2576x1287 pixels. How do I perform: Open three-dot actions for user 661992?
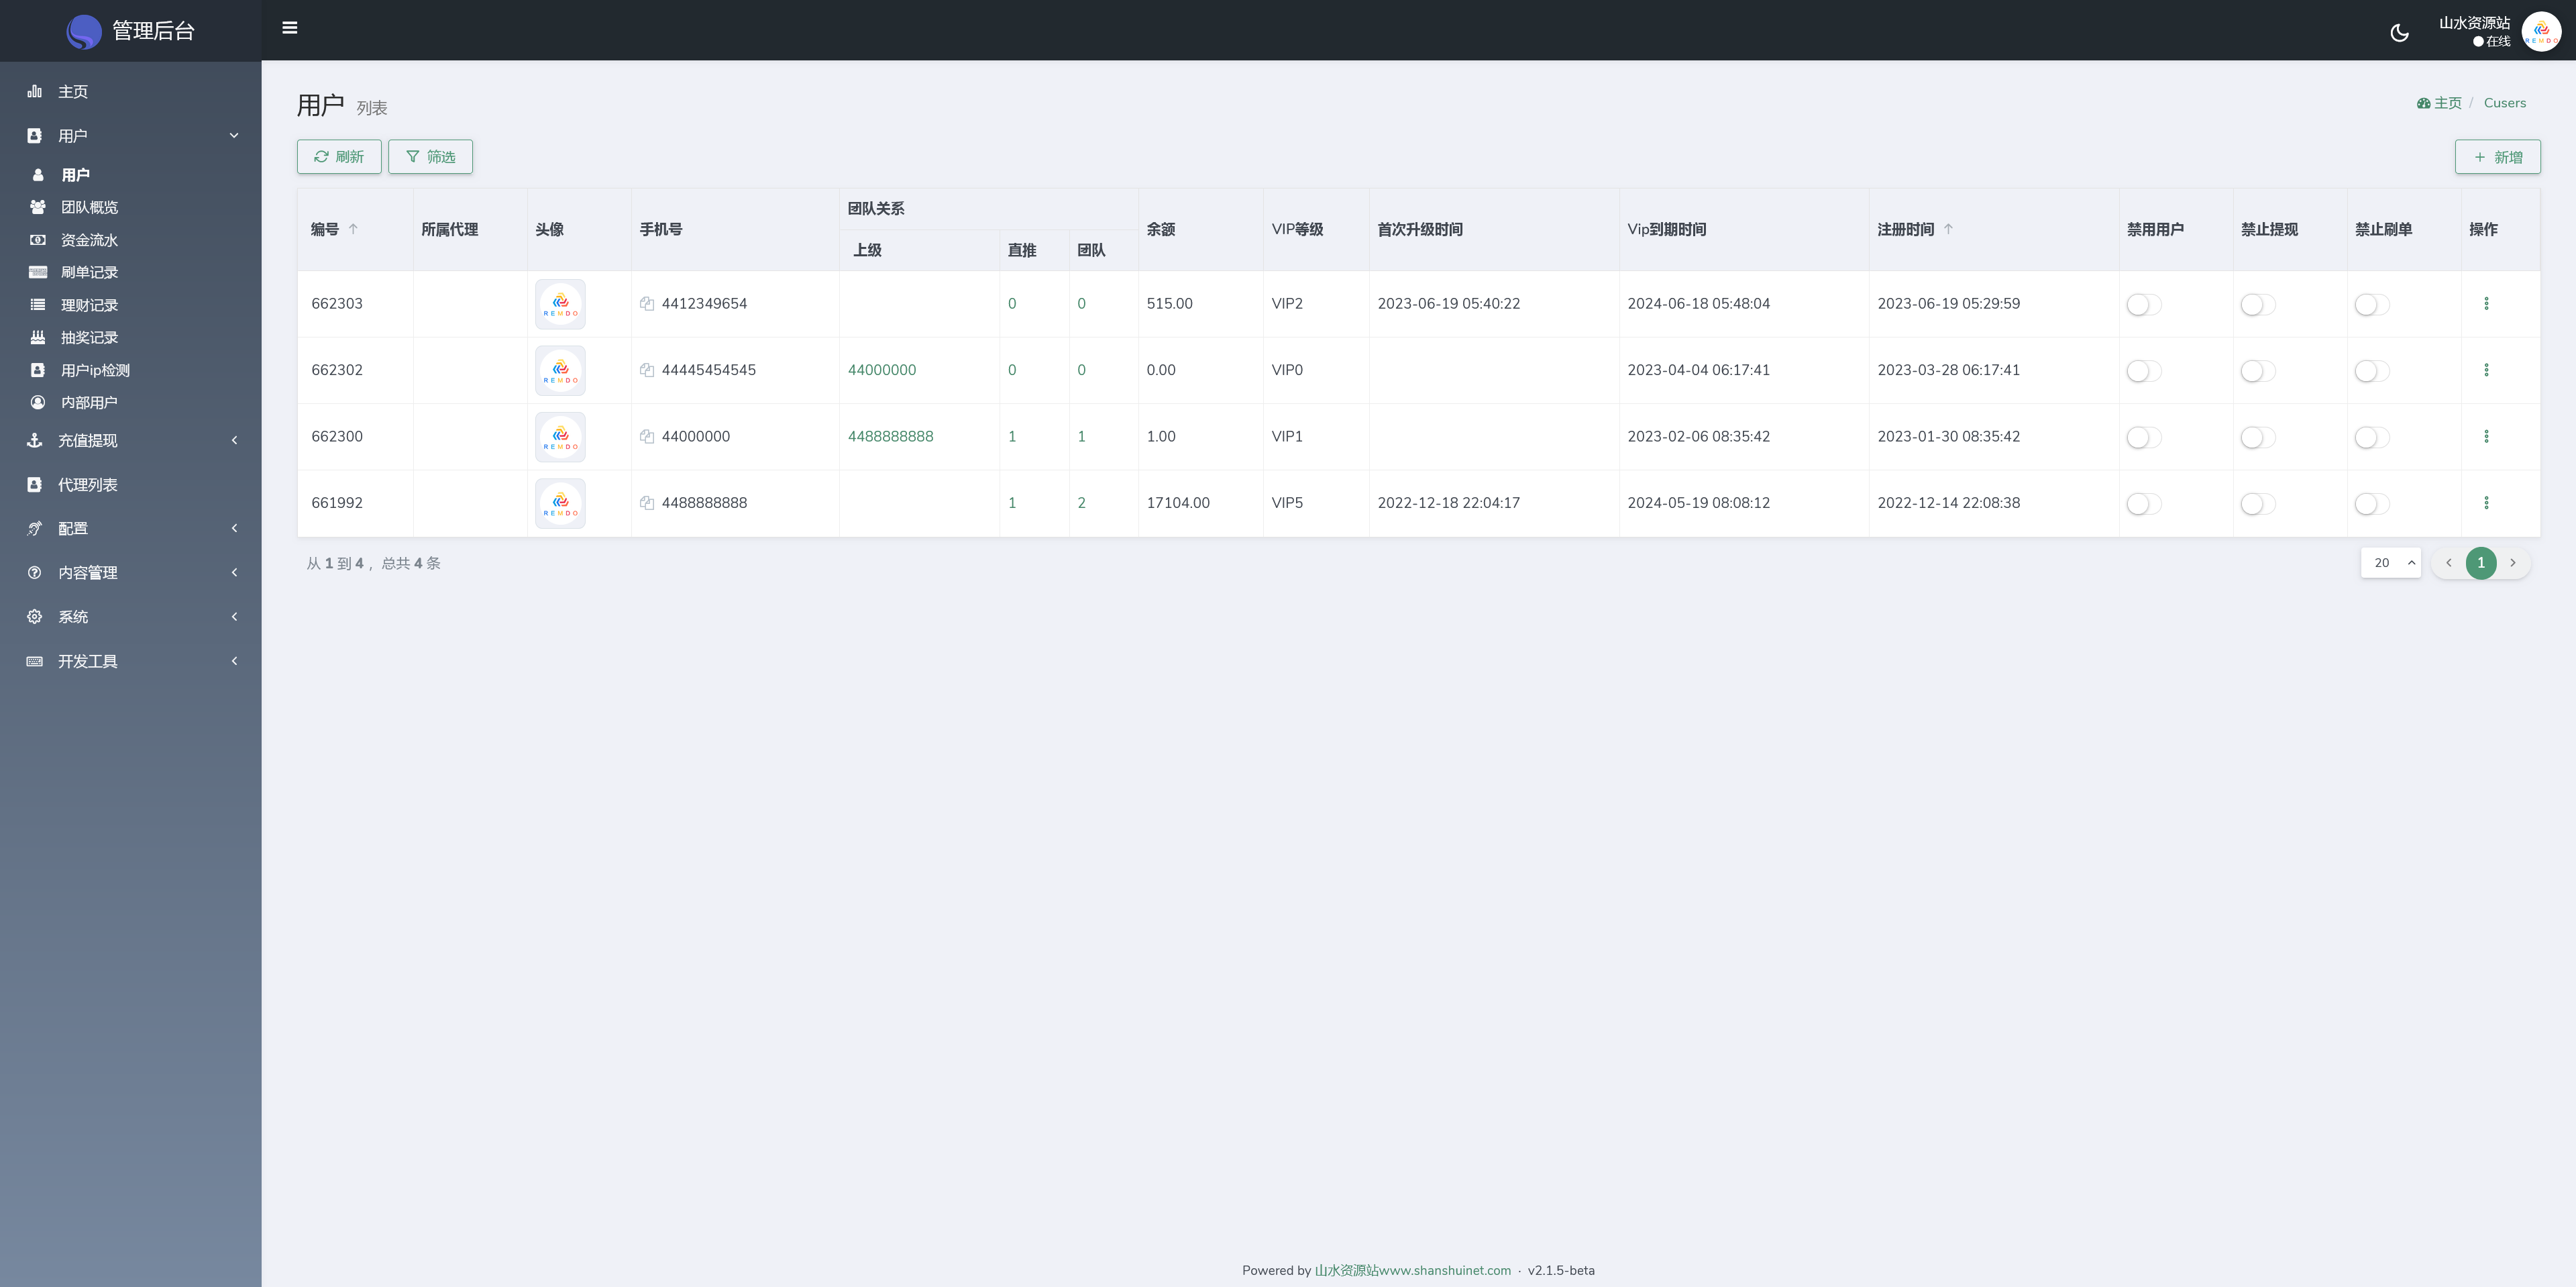(x=2486, y=503)
